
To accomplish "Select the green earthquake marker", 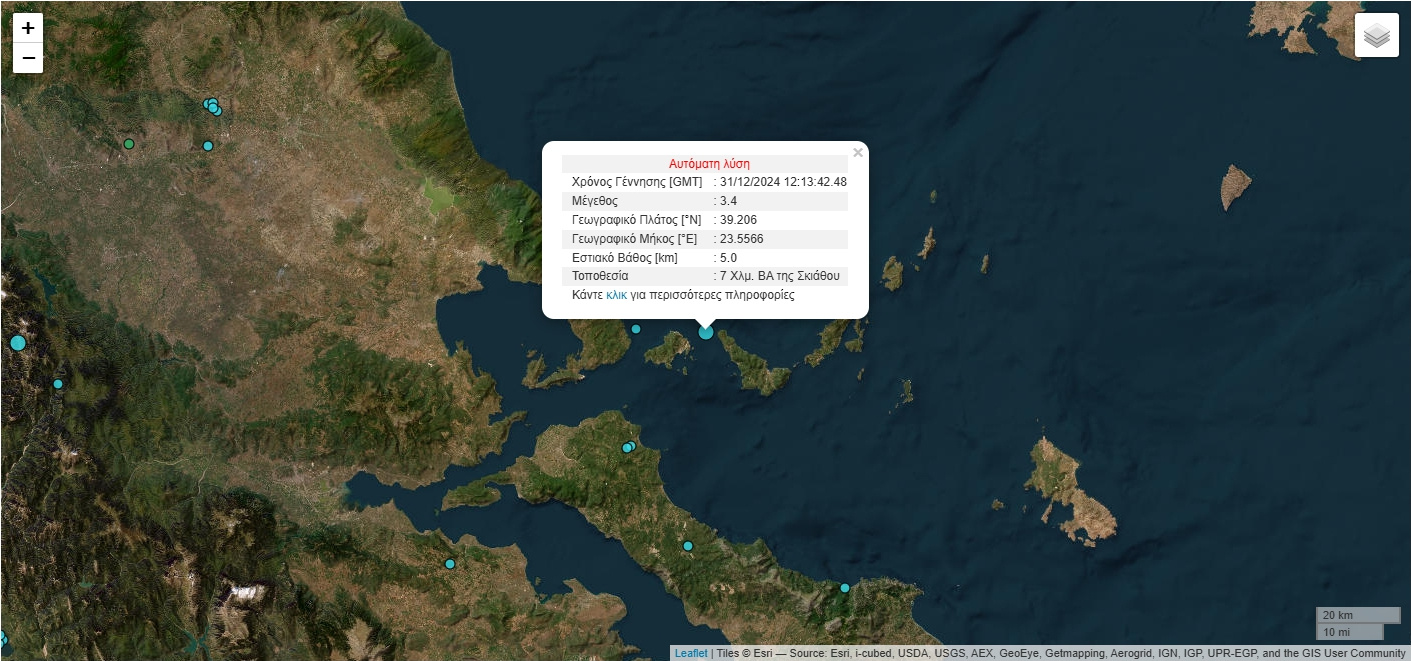I will (x=128, y=144).
